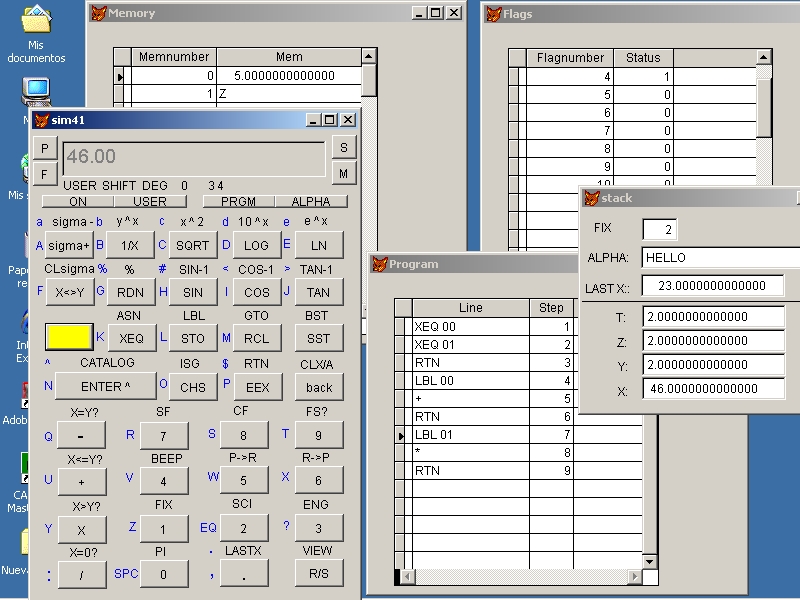Click the RDN roll-down key
The image size is (800, 600).
pos(131,292)
